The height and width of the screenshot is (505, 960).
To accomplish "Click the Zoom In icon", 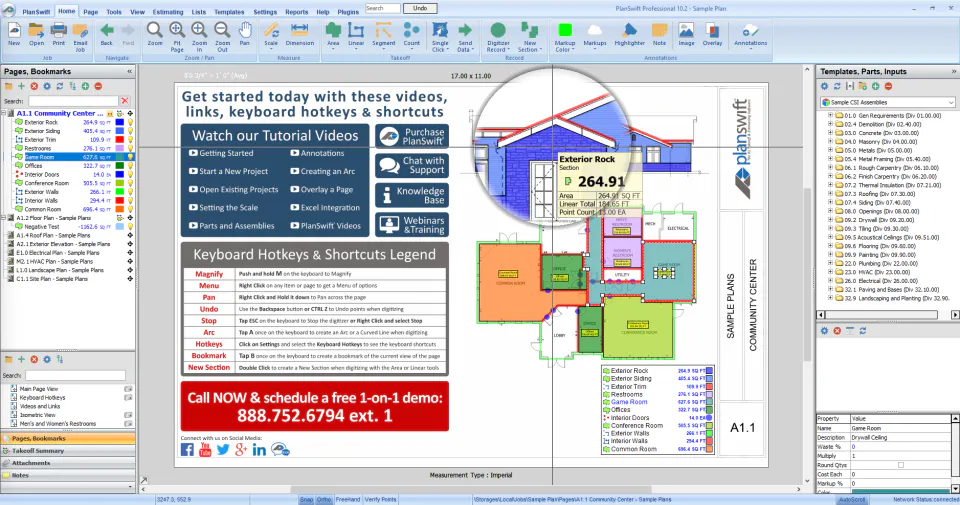I will [x=199, y=37].
